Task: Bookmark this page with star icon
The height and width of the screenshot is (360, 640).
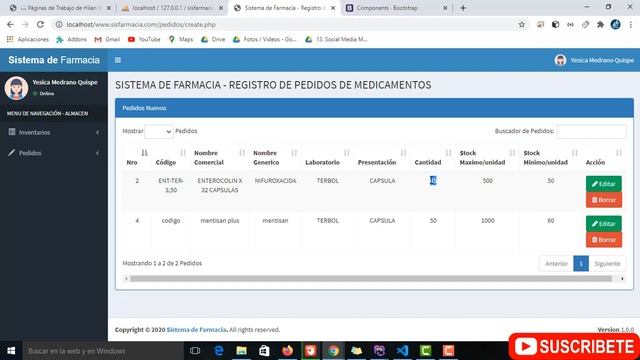Action: 521,24
